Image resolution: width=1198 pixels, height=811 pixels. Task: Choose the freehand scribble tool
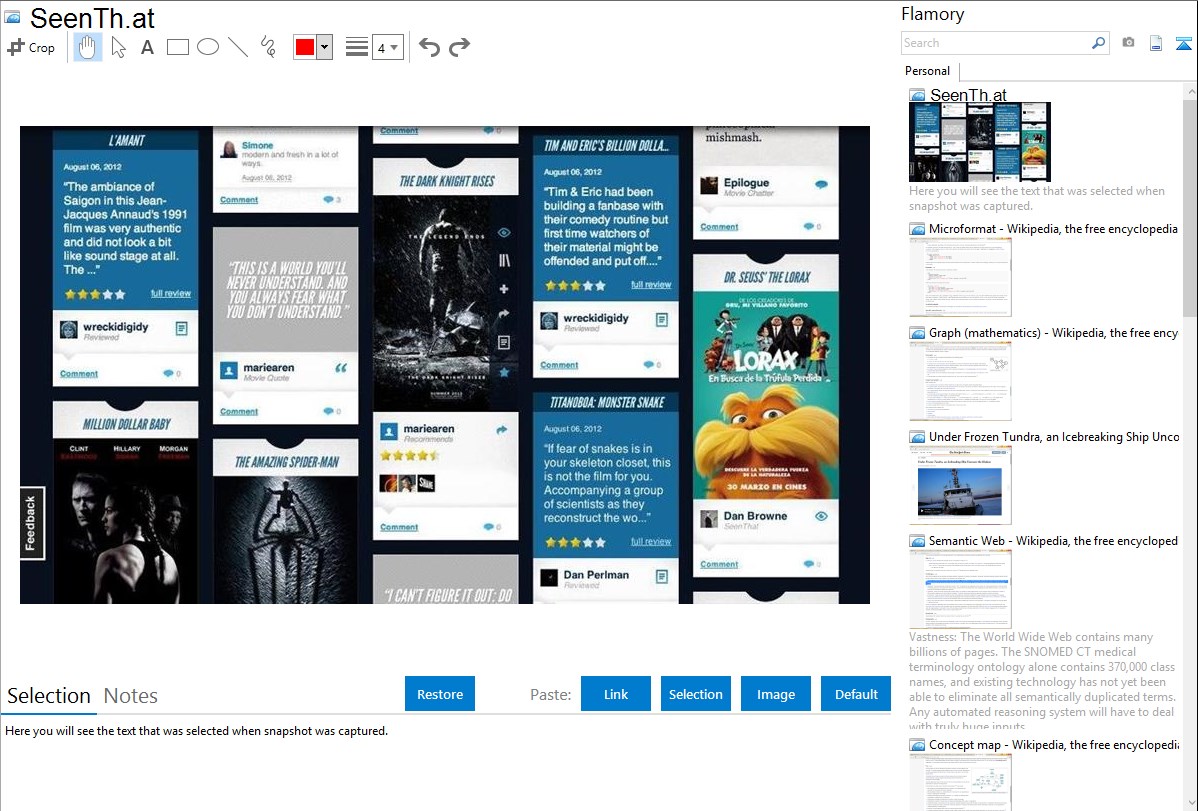[268, 47]
